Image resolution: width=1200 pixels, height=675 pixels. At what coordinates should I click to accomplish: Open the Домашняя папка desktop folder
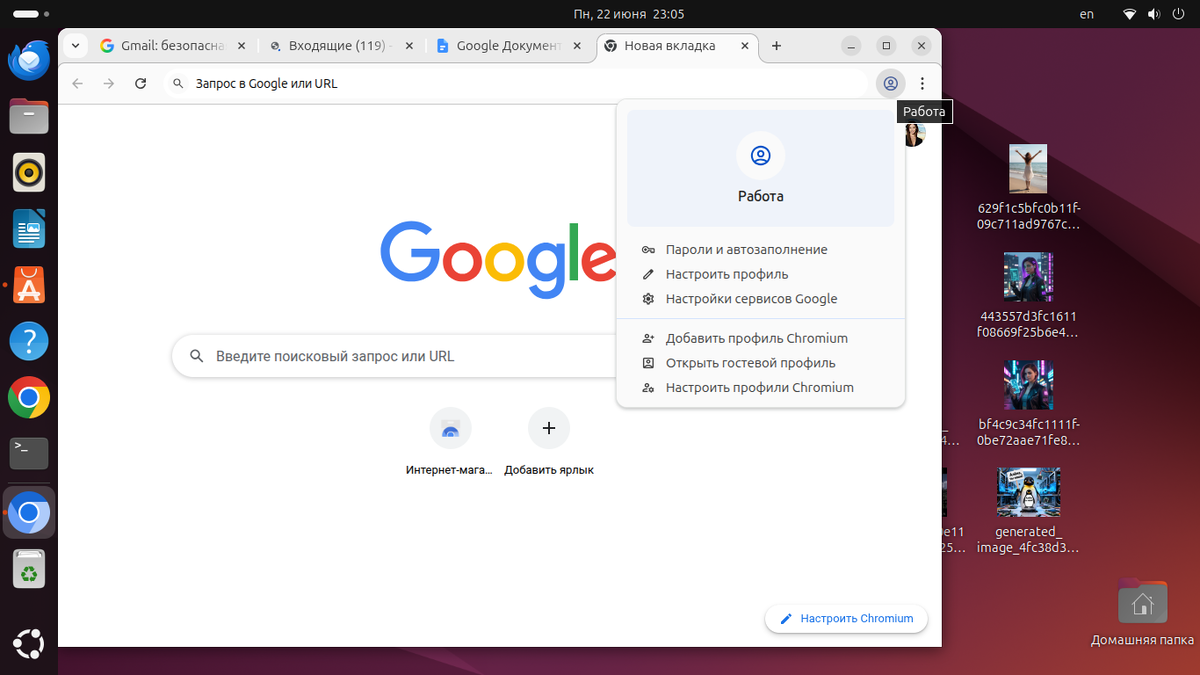[1142, 613]
